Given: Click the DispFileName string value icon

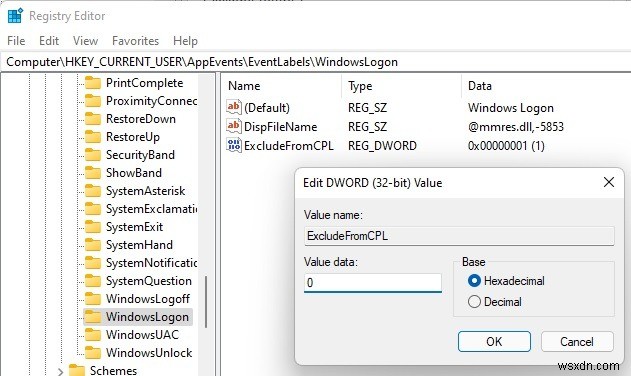Looking at the screenshot, I should click(x=234, y=126).
